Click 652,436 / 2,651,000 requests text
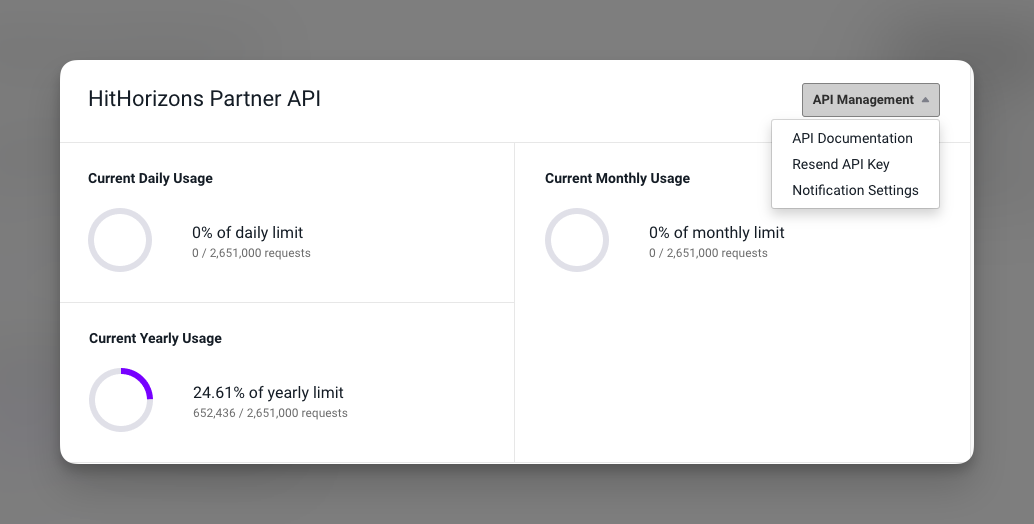1034x524 pixels. point(270,413)
